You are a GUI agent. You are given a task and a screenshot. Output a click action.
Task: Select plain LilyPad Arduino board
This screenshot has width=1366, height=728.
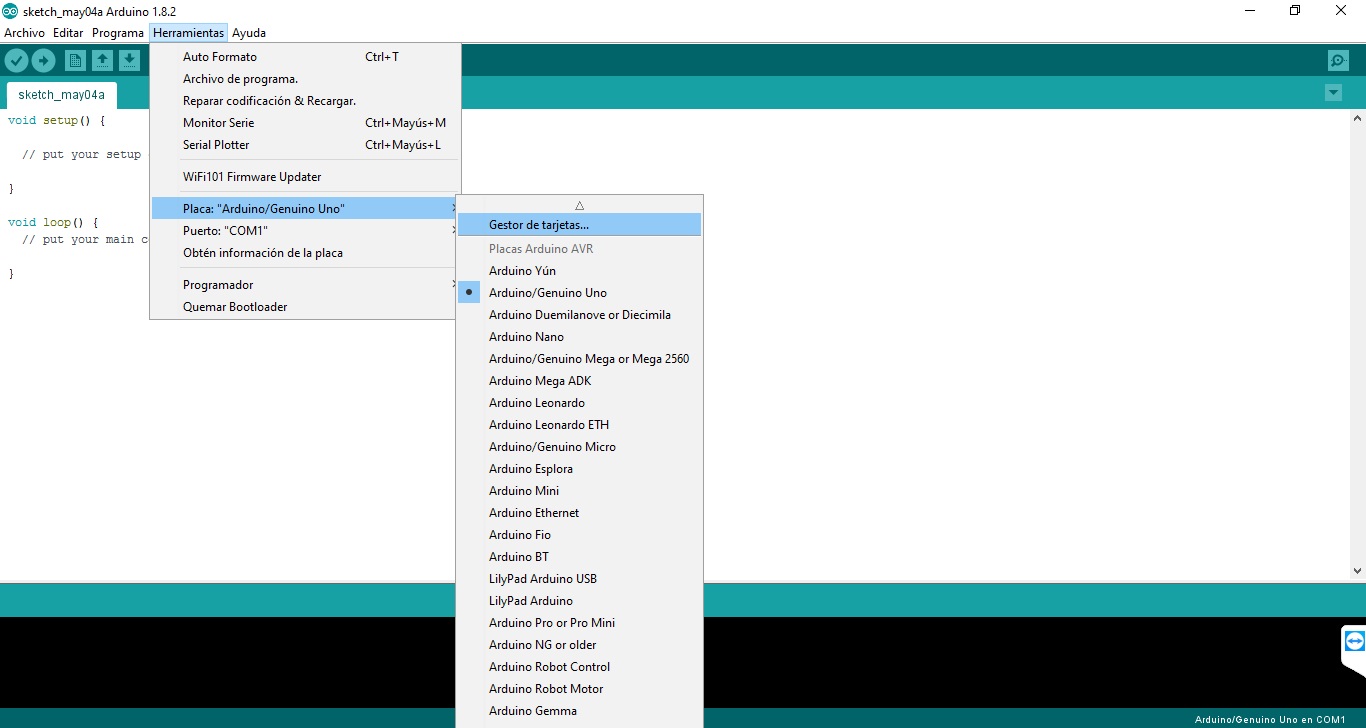pos(580,601)
